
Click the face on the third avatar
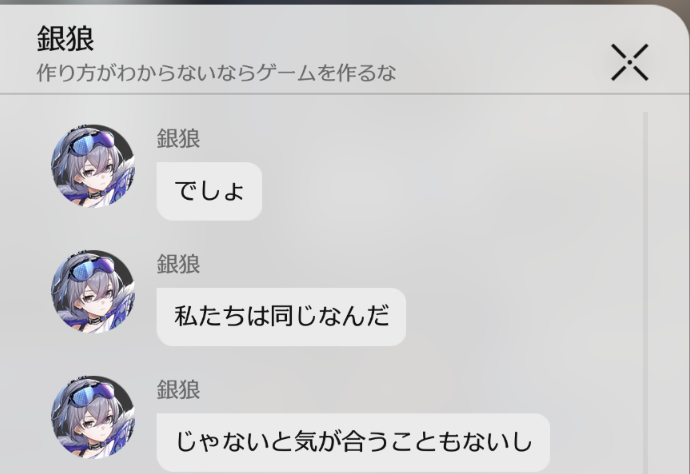tap(94, 425)
